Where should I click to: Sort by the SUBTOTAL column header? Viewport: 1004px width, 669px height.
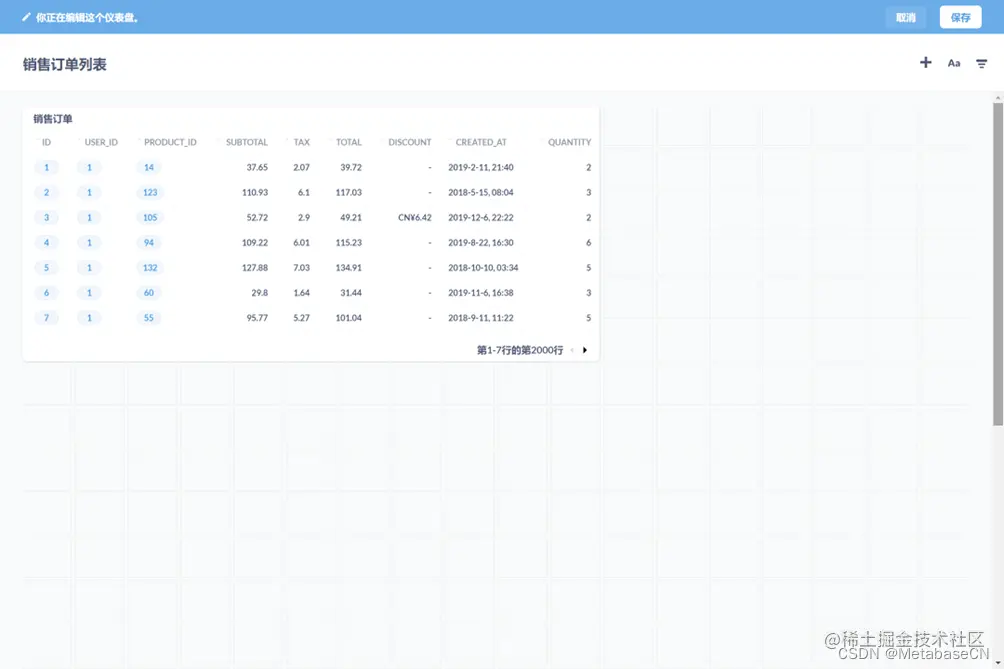point(247,142)
